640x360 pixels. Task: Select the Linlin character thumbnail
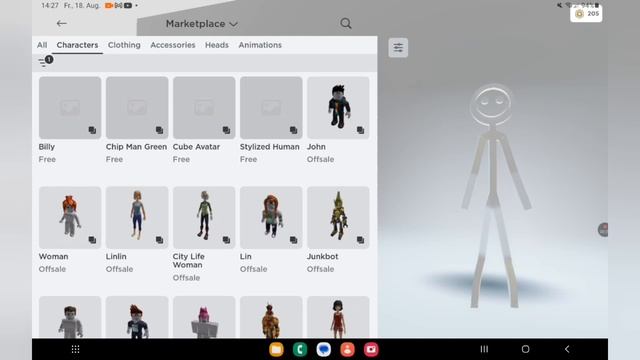(x=137, y=218)
